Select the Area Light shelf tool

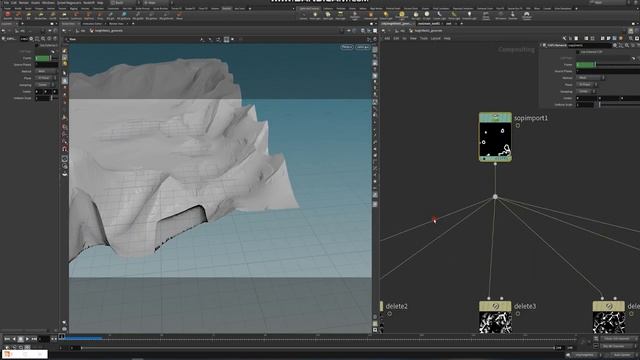[340, 16]
